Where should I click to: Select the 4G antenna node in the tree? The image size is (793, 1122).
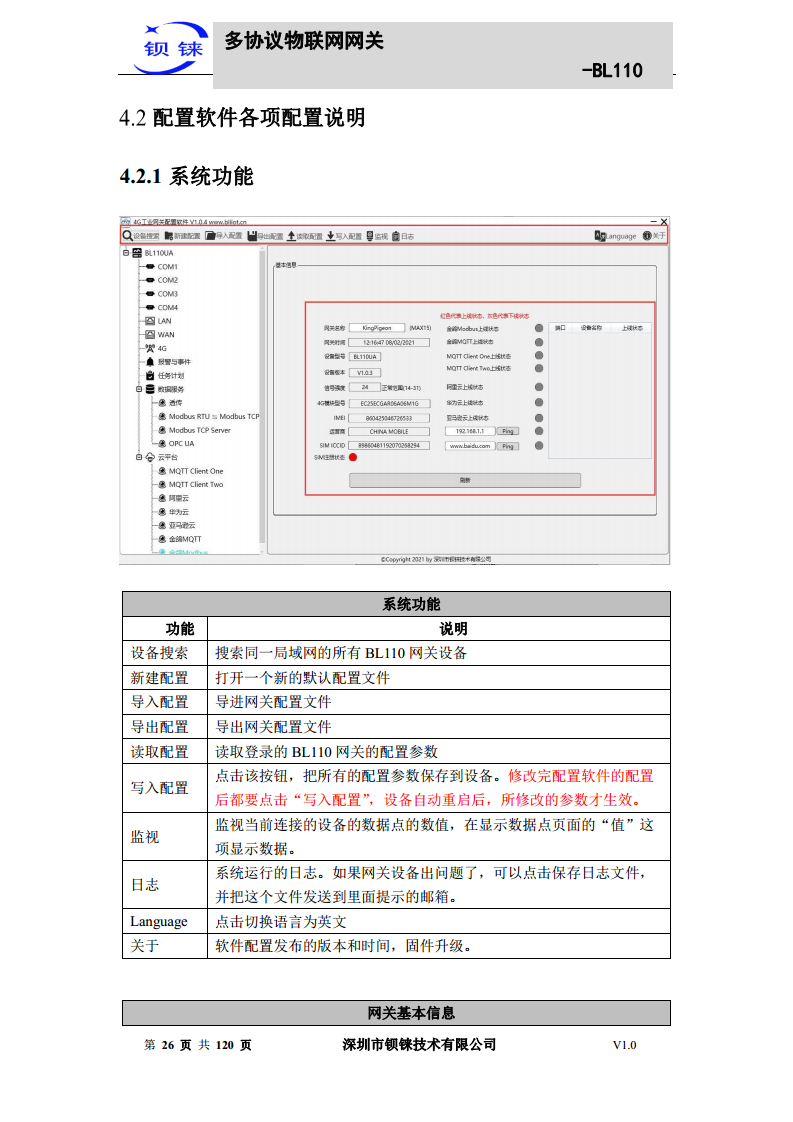point(156,348)
